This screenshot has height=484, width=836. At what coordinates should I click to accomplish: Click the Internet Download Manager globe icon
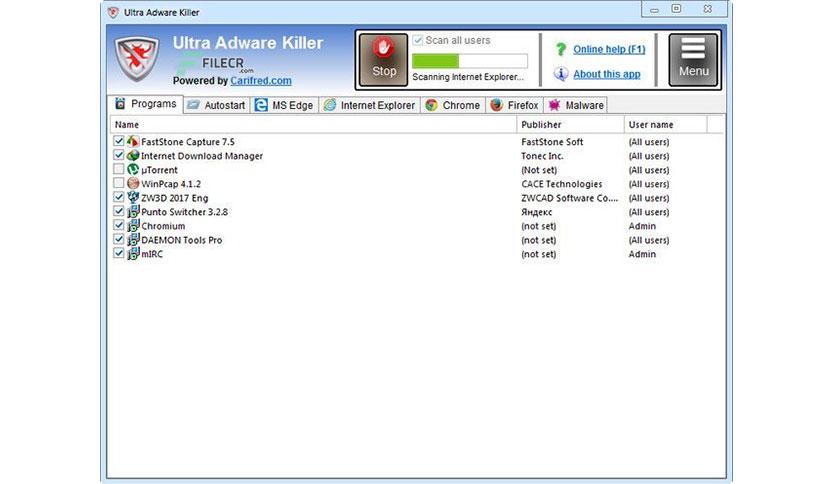coord(133,156)
